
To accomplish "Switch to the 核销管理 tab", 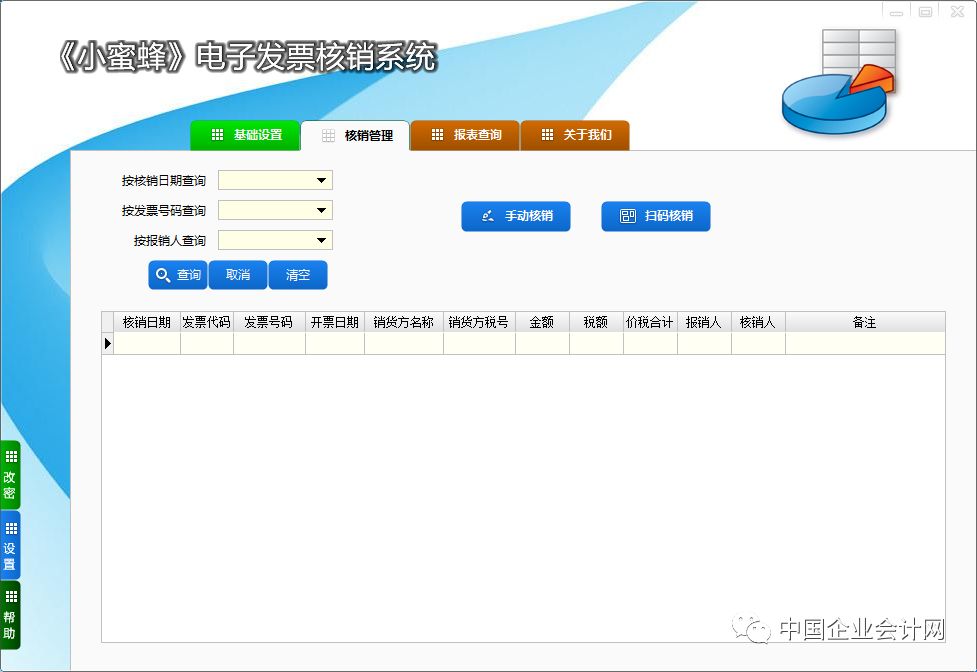I will pyautogui.click(x=355, y=135).
